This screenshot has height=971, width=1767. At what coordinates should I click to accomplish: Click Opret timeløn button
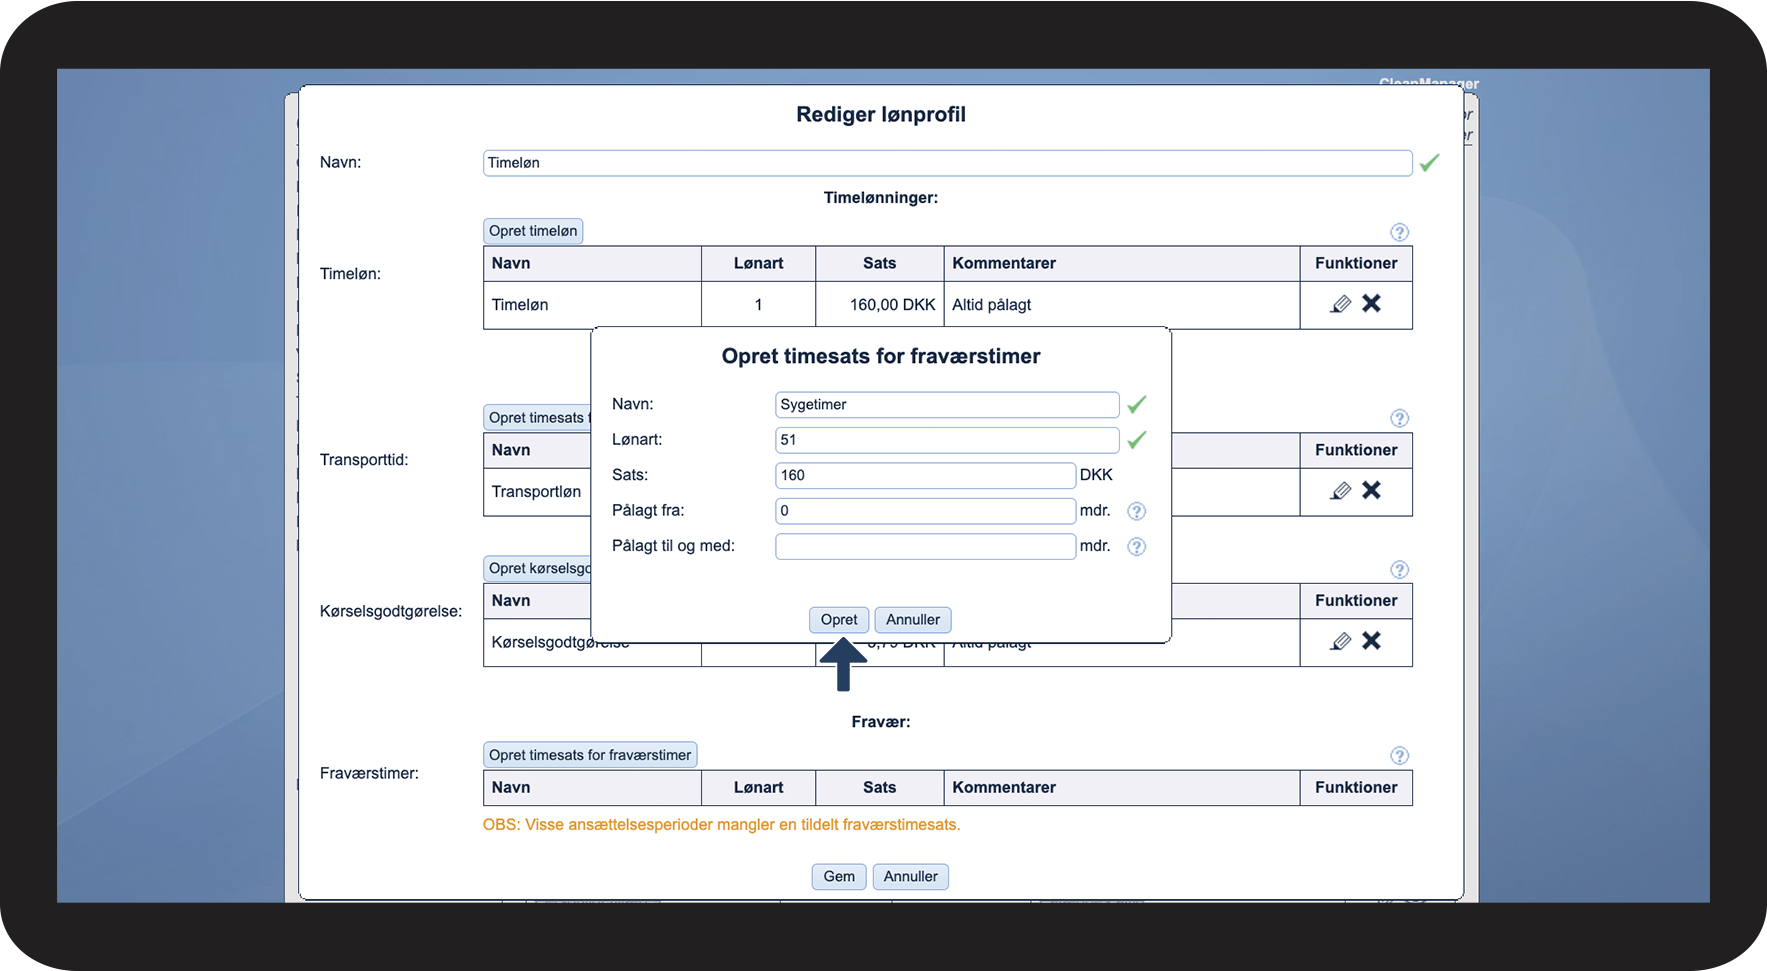532,231
